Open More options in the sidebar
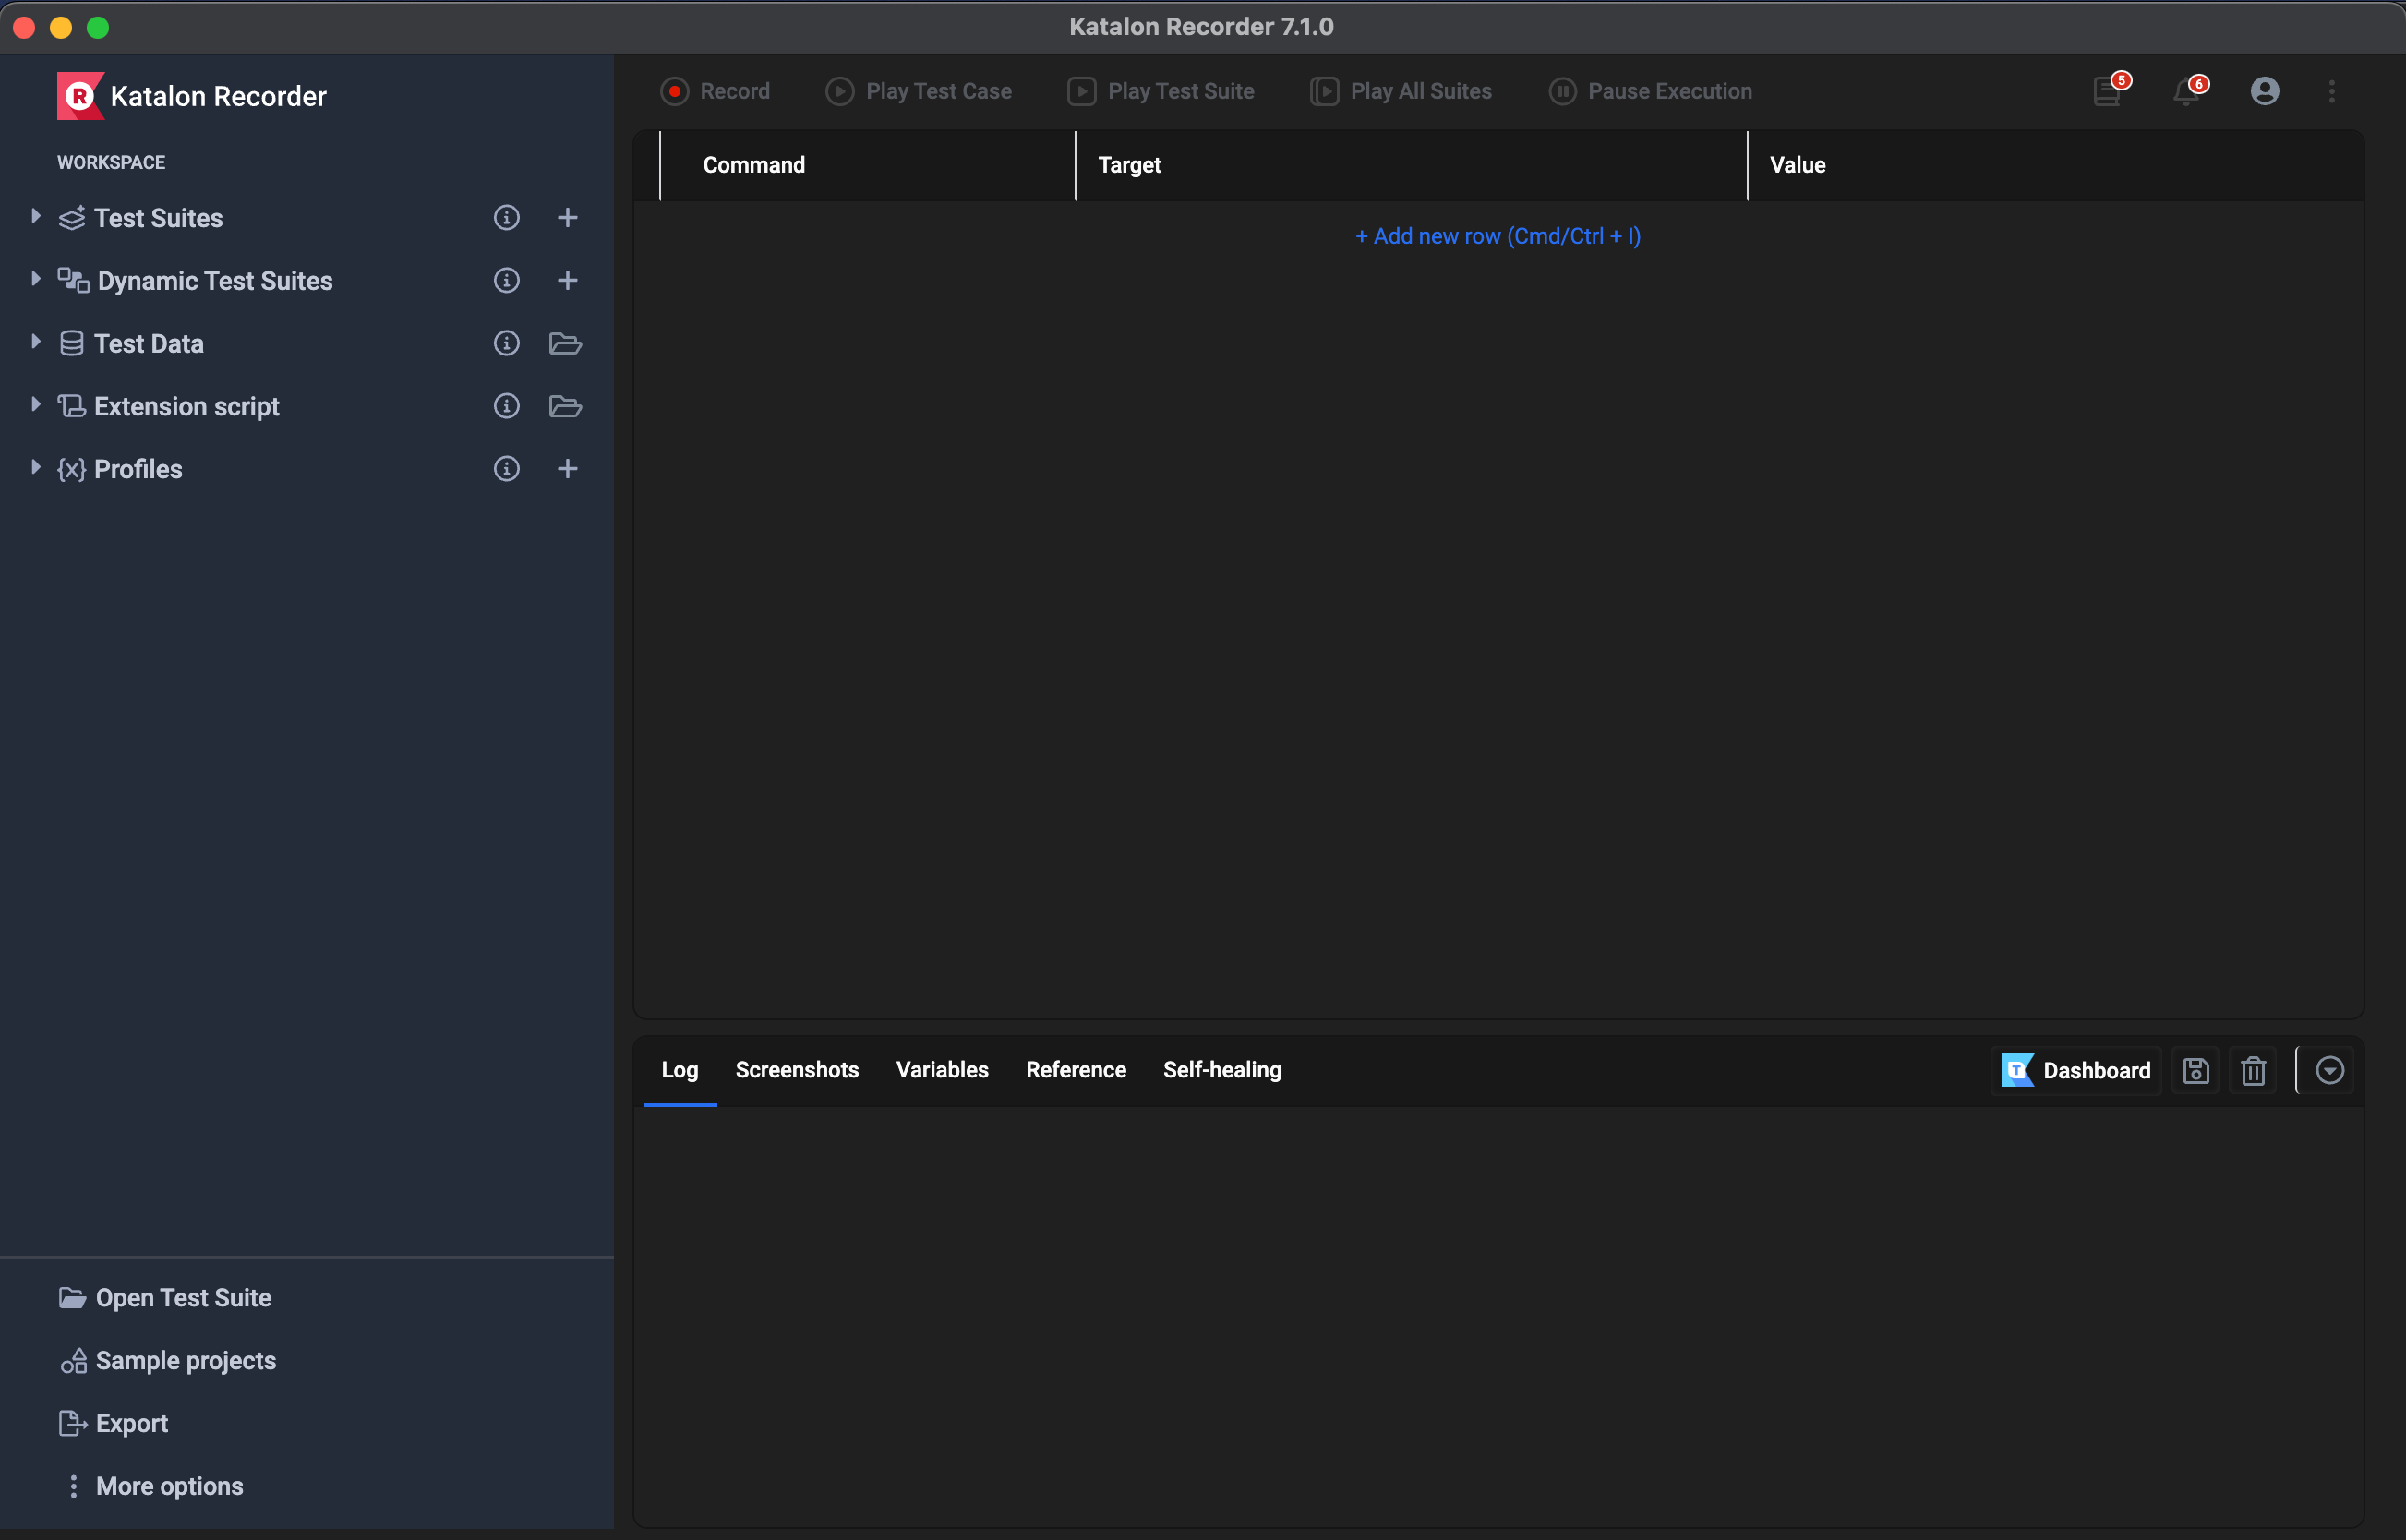 point(155,1487)
